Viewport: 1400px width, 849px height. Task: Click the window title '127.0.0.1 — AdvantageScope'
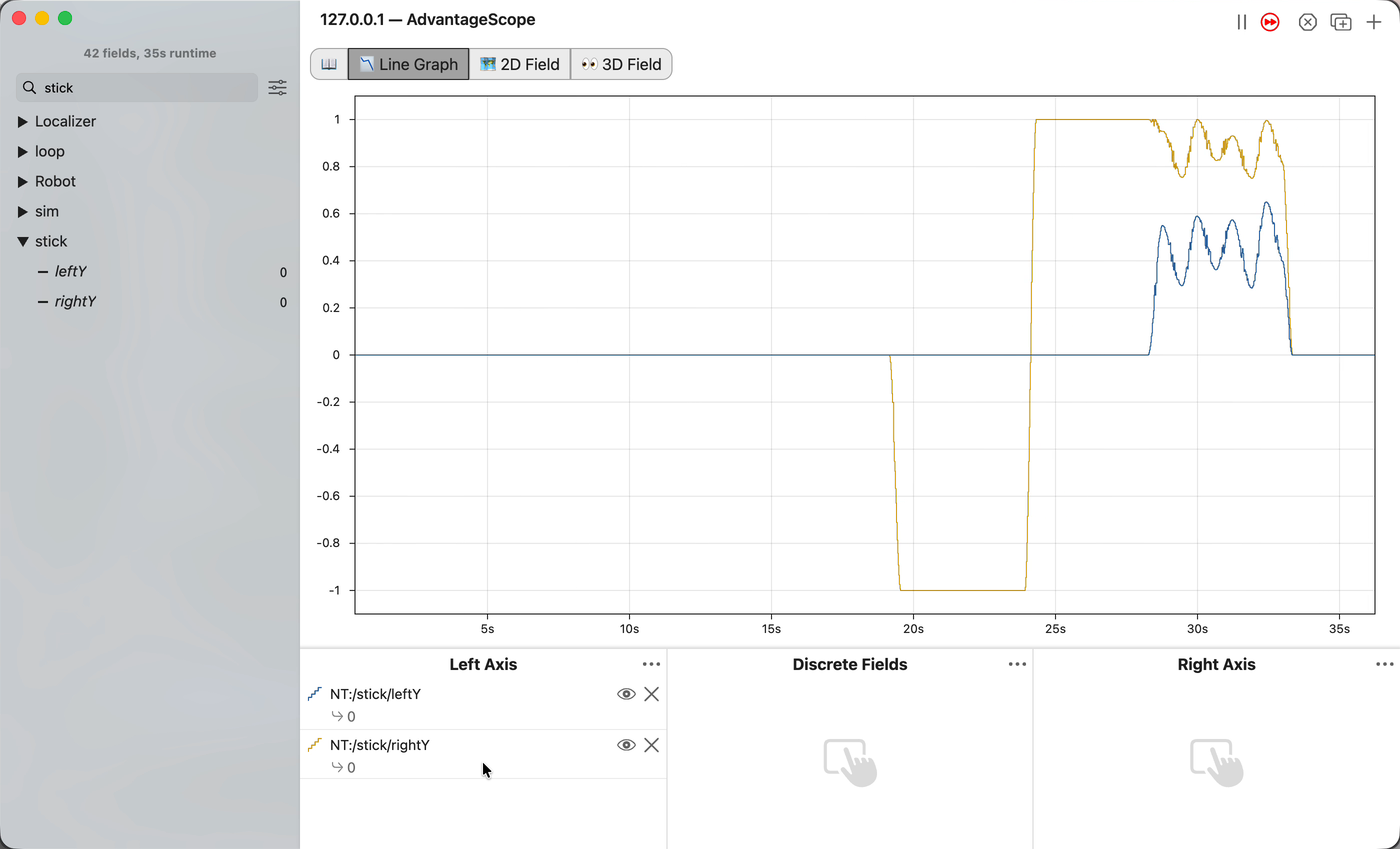[428, 20]
